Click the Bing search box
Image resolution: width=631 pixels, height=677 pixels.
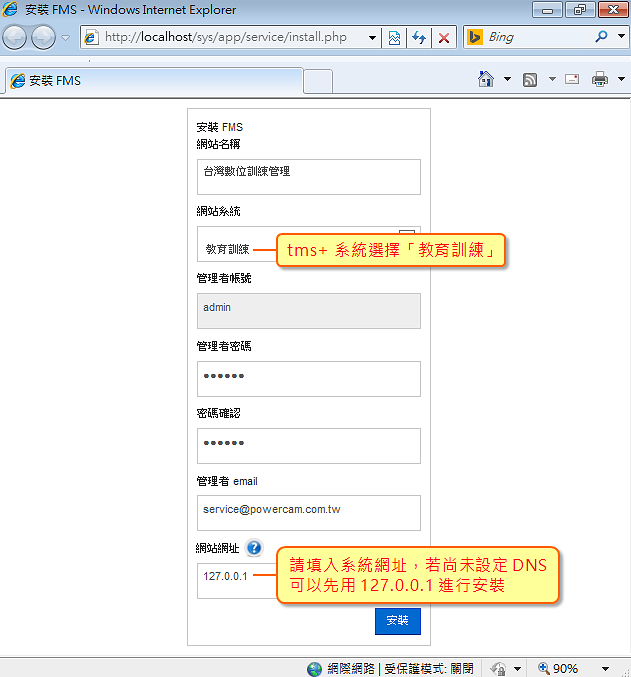coord(538,37)
